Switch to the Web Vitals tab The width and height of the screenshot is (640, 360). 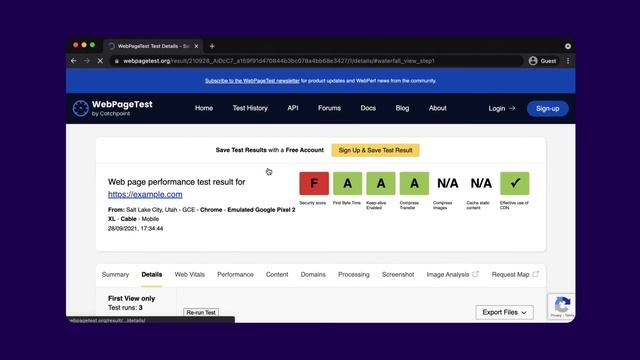[x=190, y=275]
